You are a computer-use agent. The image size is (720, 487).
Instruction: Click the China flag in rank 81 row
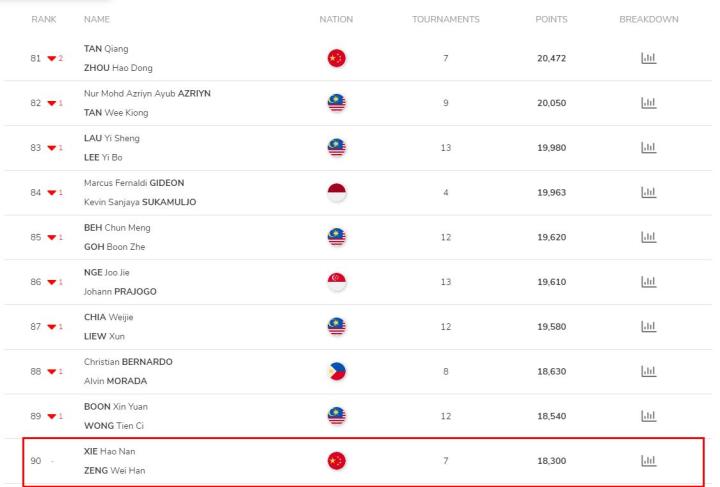[337, 58]
